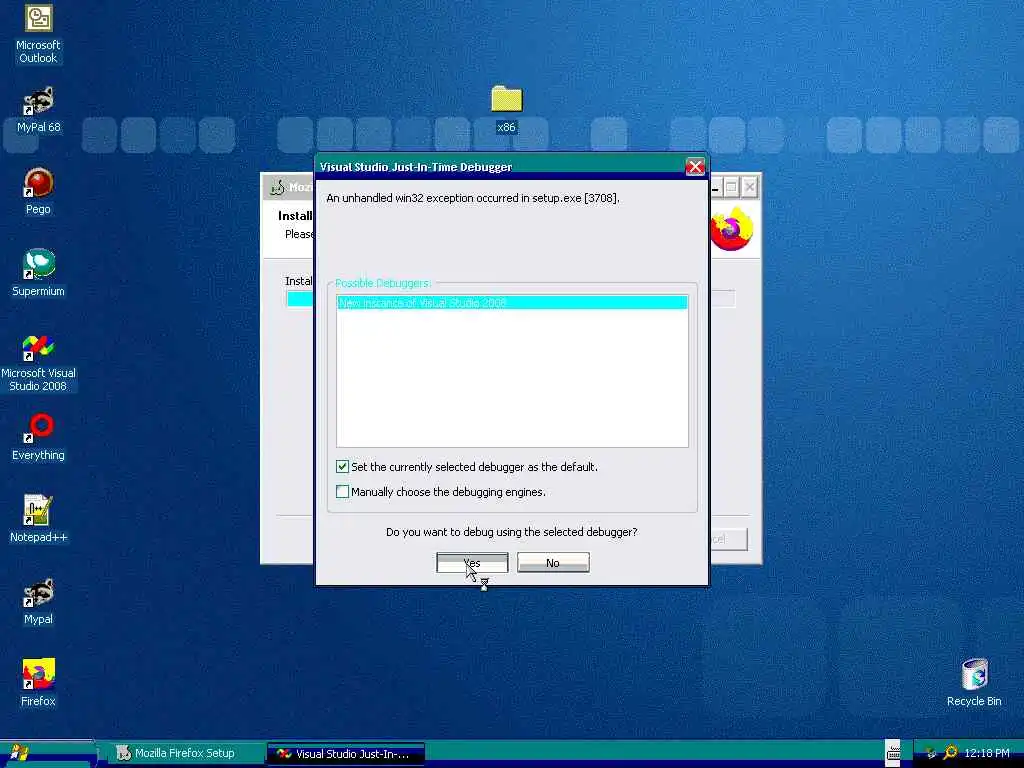Viewport: 1024px width, 768px height.
Task: Select 'New instance of Visual Studio 2008'
Action: coord(512,302)
